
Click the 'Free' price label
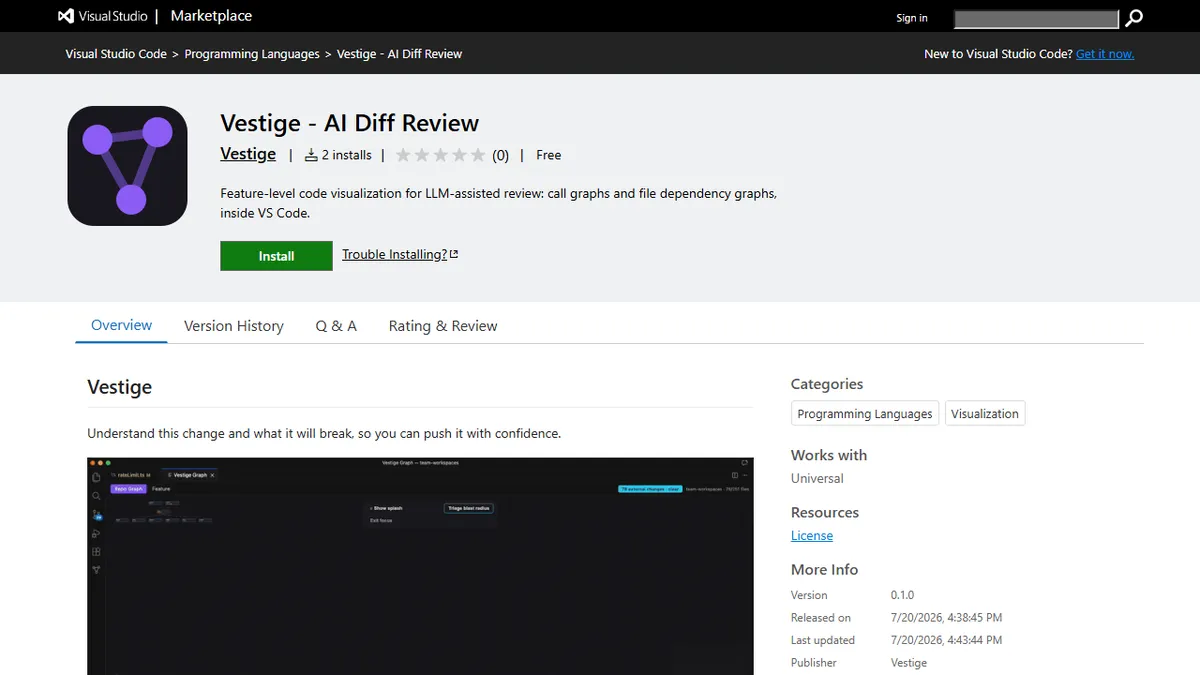pos(549,155)
